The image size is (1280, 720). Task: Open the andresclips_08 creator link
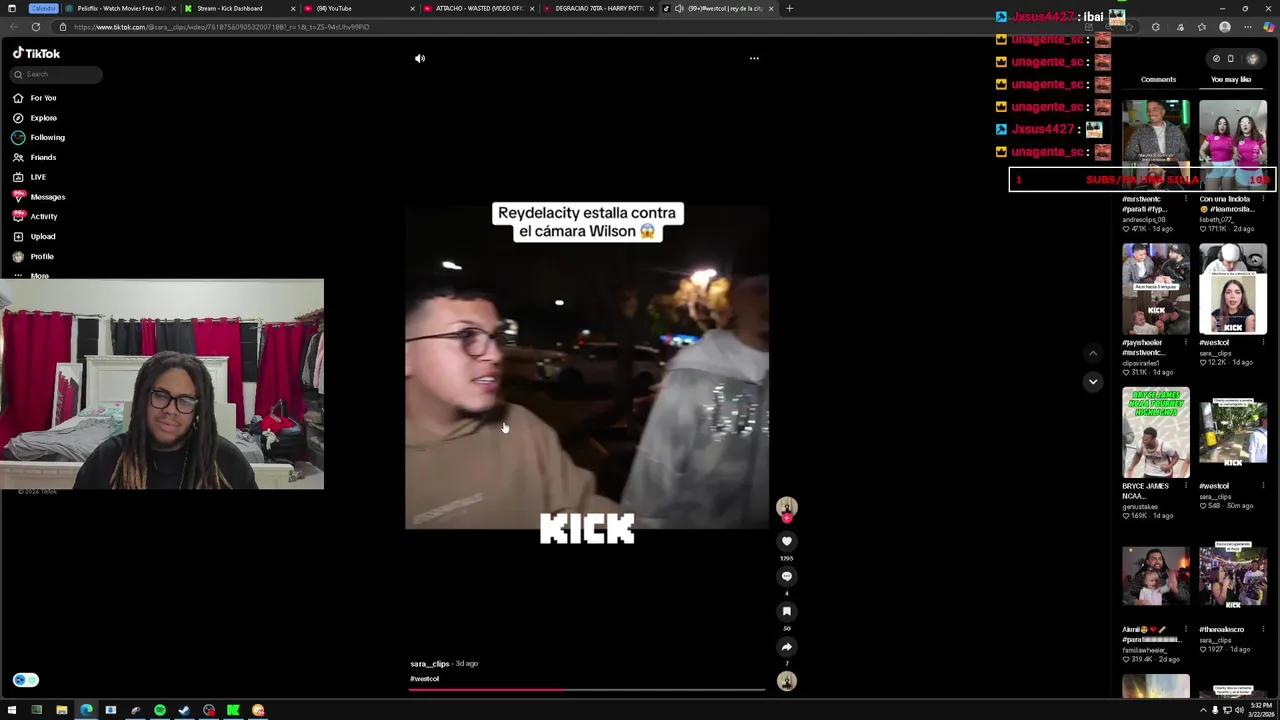pyautogui.click(x=1144, y=220)
